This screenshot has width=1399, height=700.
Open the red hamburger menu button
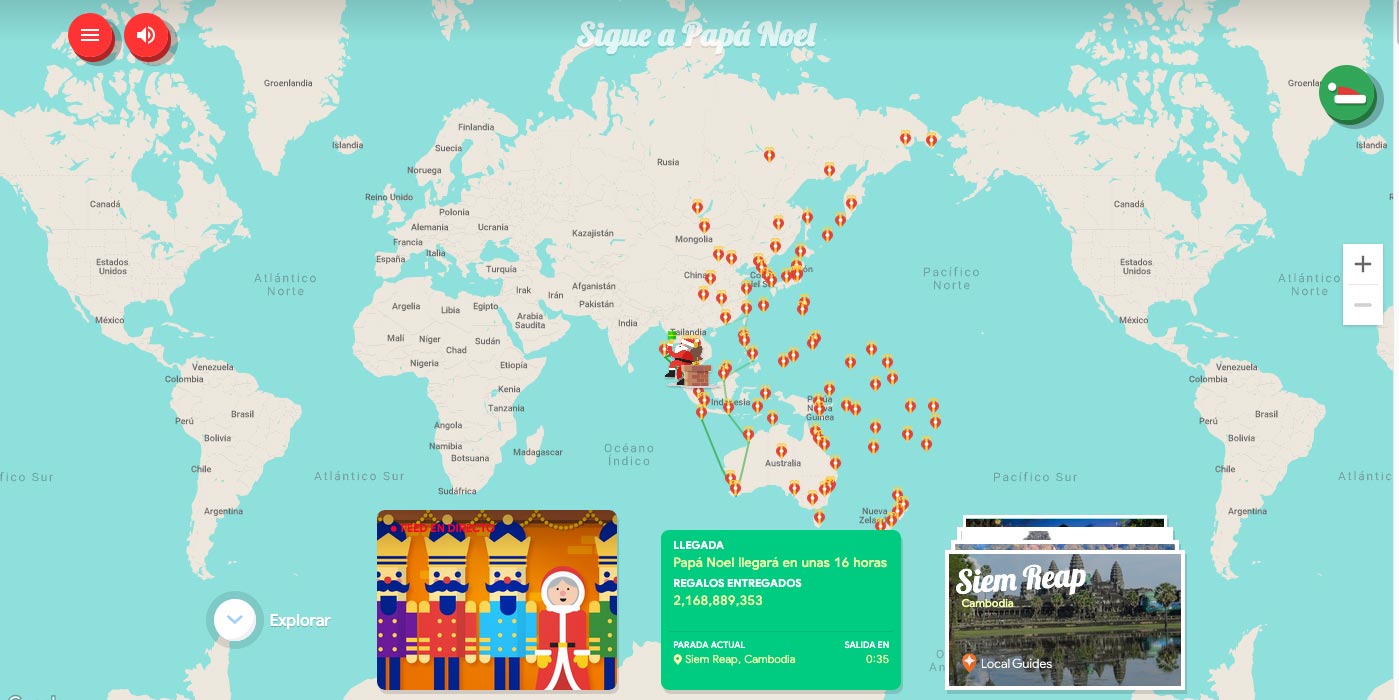(90, 36)
